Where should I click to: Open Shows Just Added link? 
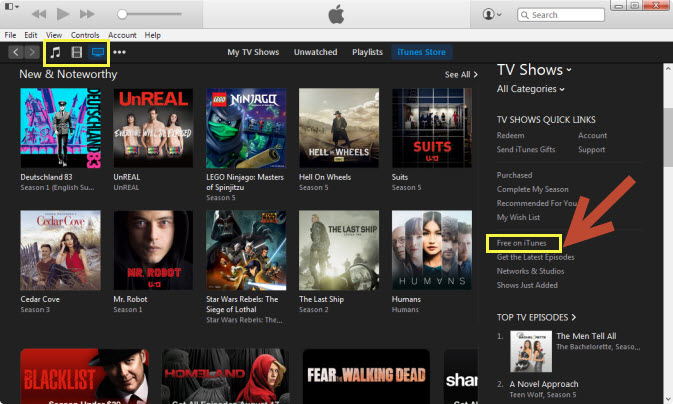[527, 286]
